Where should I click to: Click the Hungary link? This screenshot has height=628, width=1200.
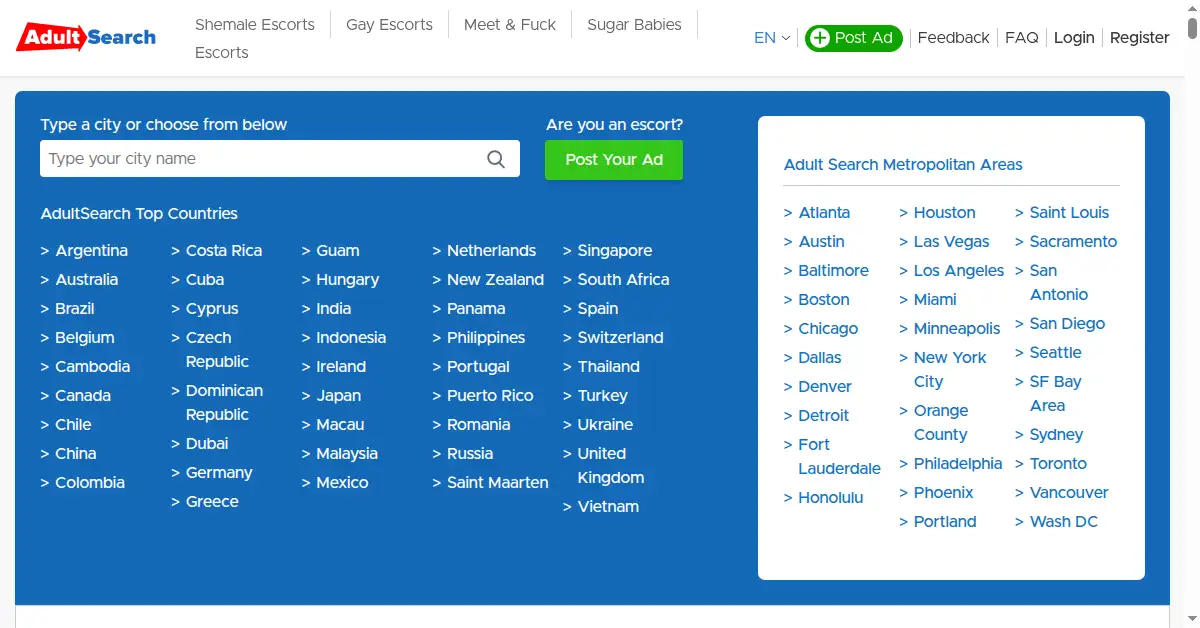tap(347, 280)
